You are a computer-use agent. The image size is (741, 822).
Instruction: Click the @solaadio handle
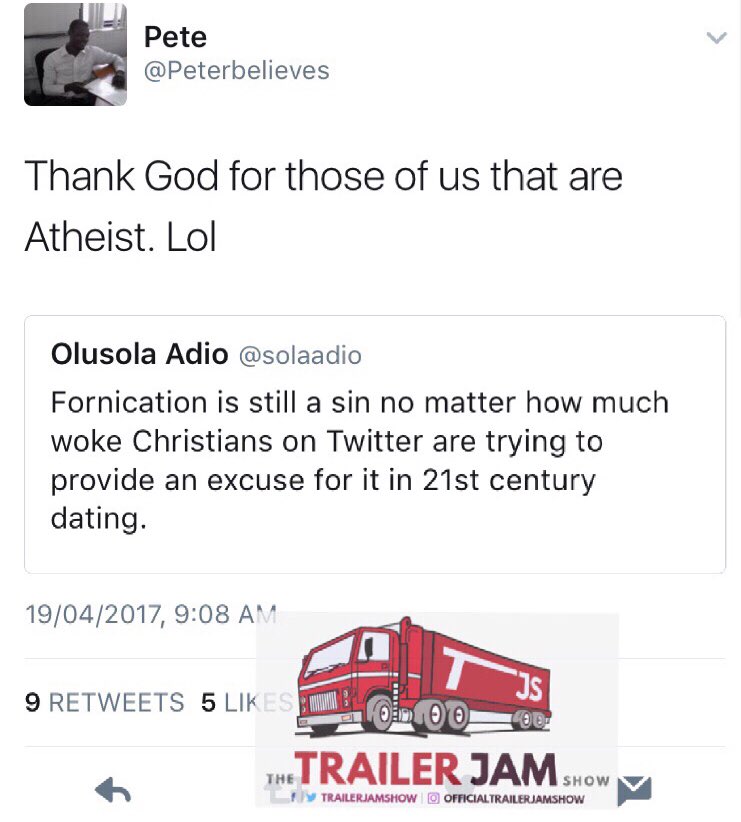click(x=300, y=355)
